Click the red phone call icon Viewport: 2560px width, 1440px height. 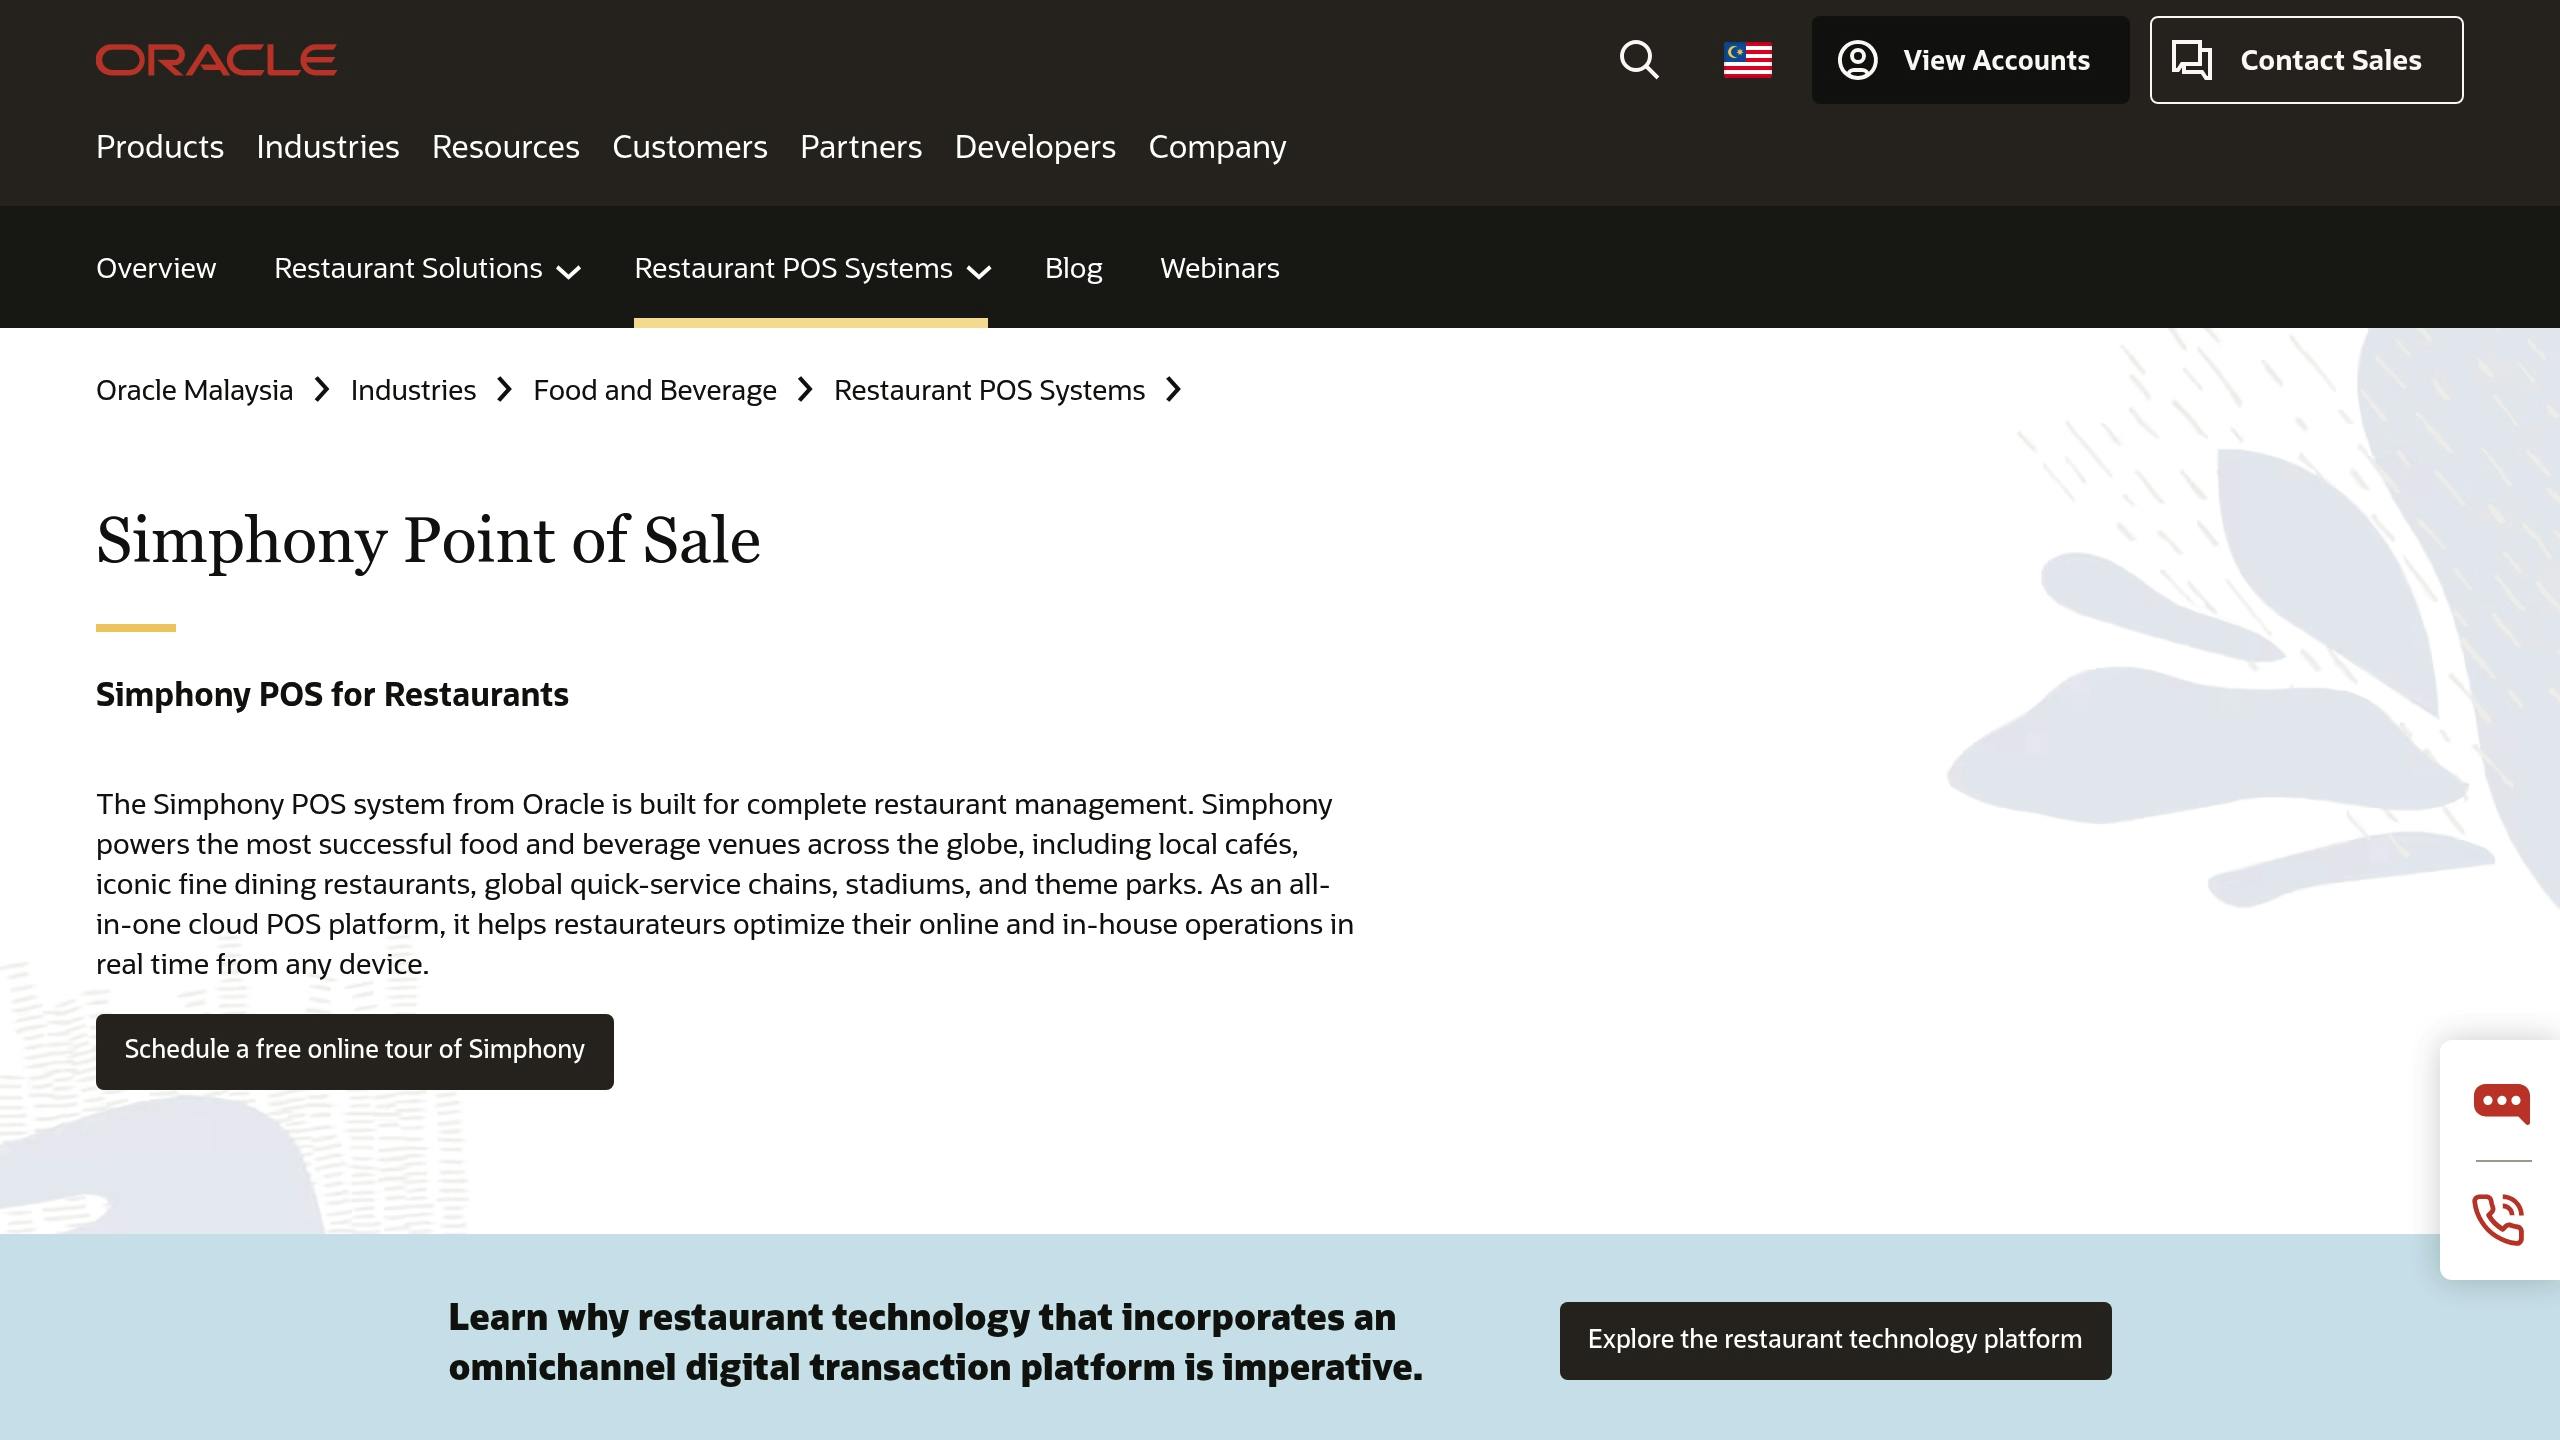[2499, 1219]
